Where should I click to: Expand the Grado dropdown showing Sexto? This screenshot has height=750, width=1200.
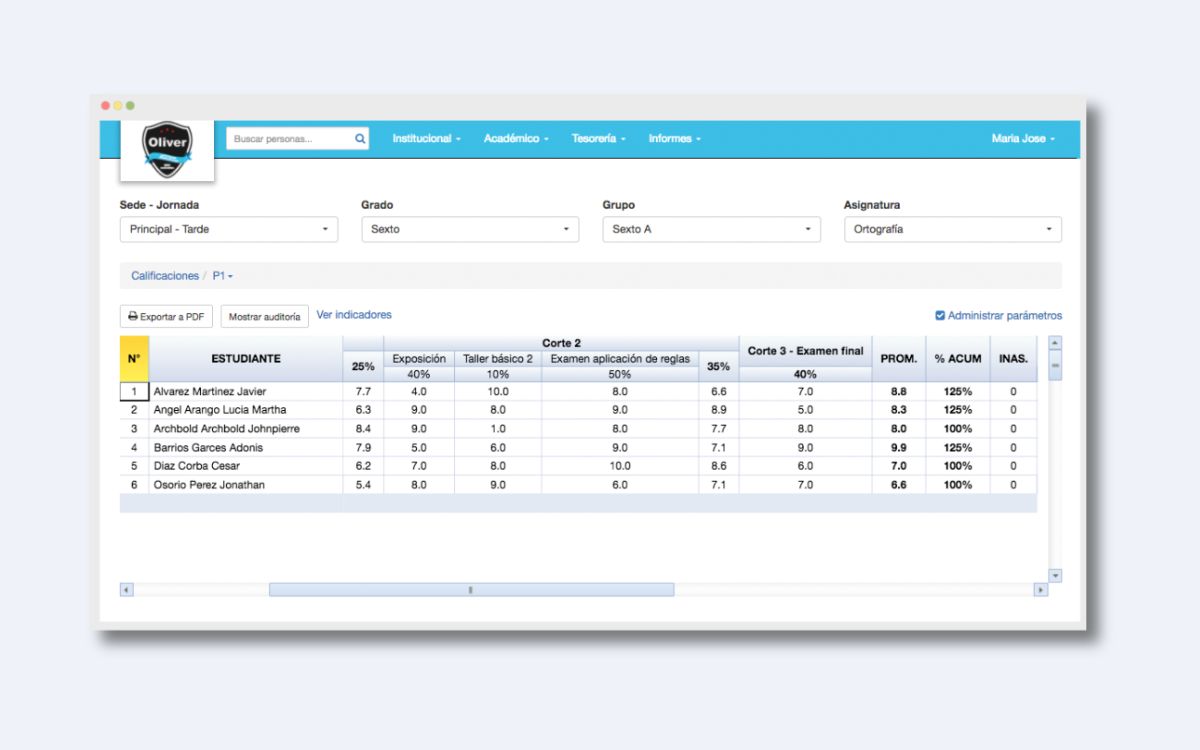point(470,229)
